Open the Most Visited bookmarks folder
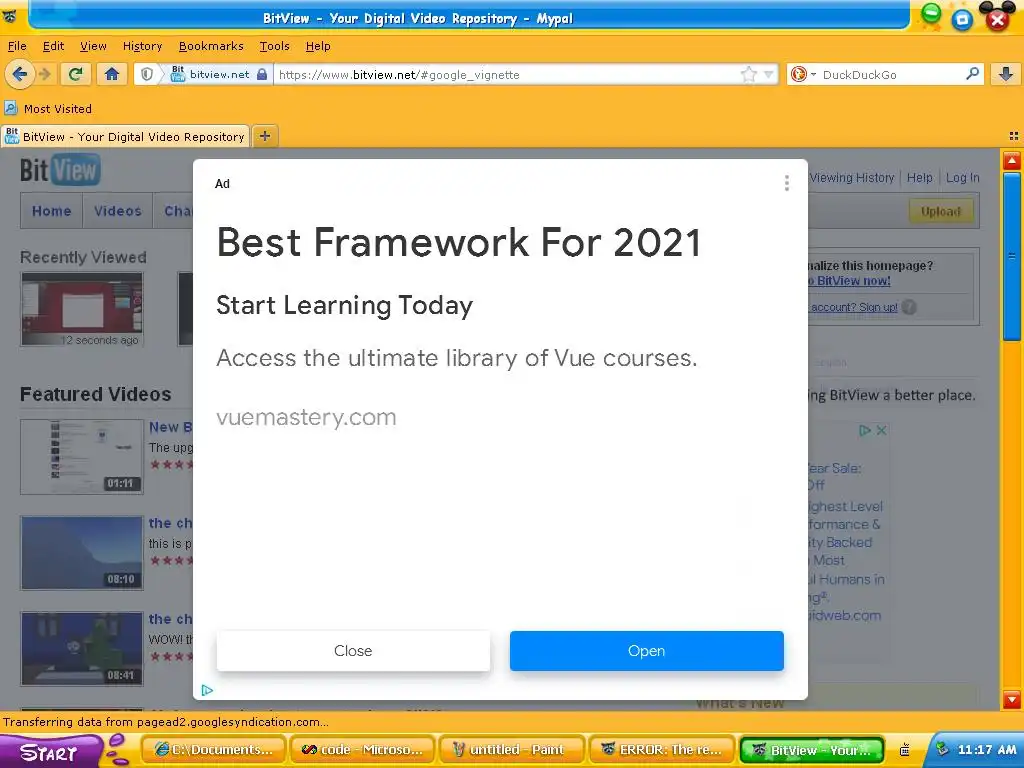The width and height of the screenshot is (1024, 768). [x=48, y=108]
